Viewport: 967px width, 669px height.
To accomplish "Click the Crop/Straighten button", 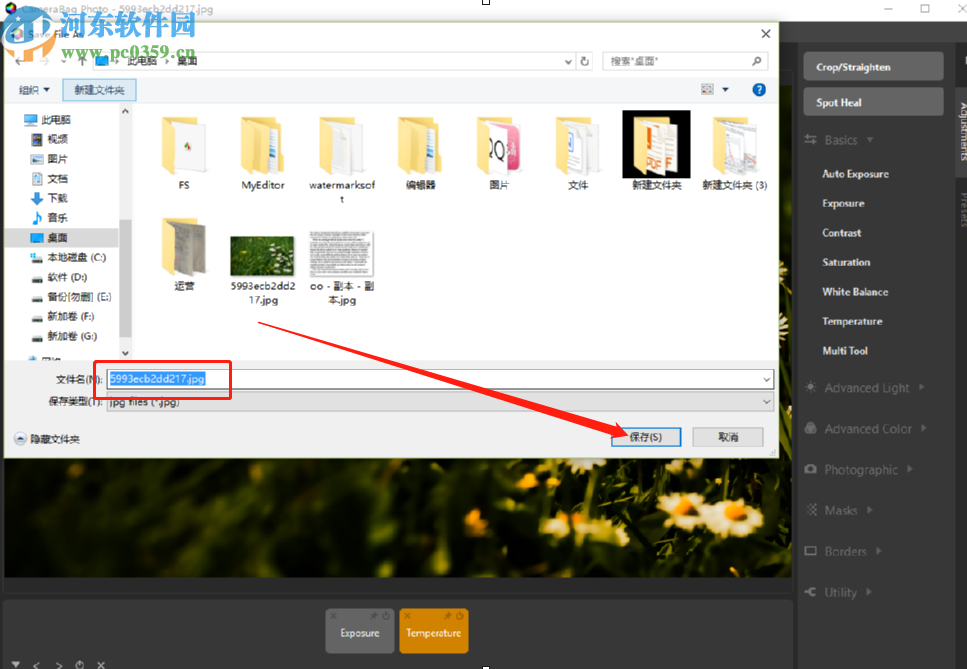I will pos(873,67).
